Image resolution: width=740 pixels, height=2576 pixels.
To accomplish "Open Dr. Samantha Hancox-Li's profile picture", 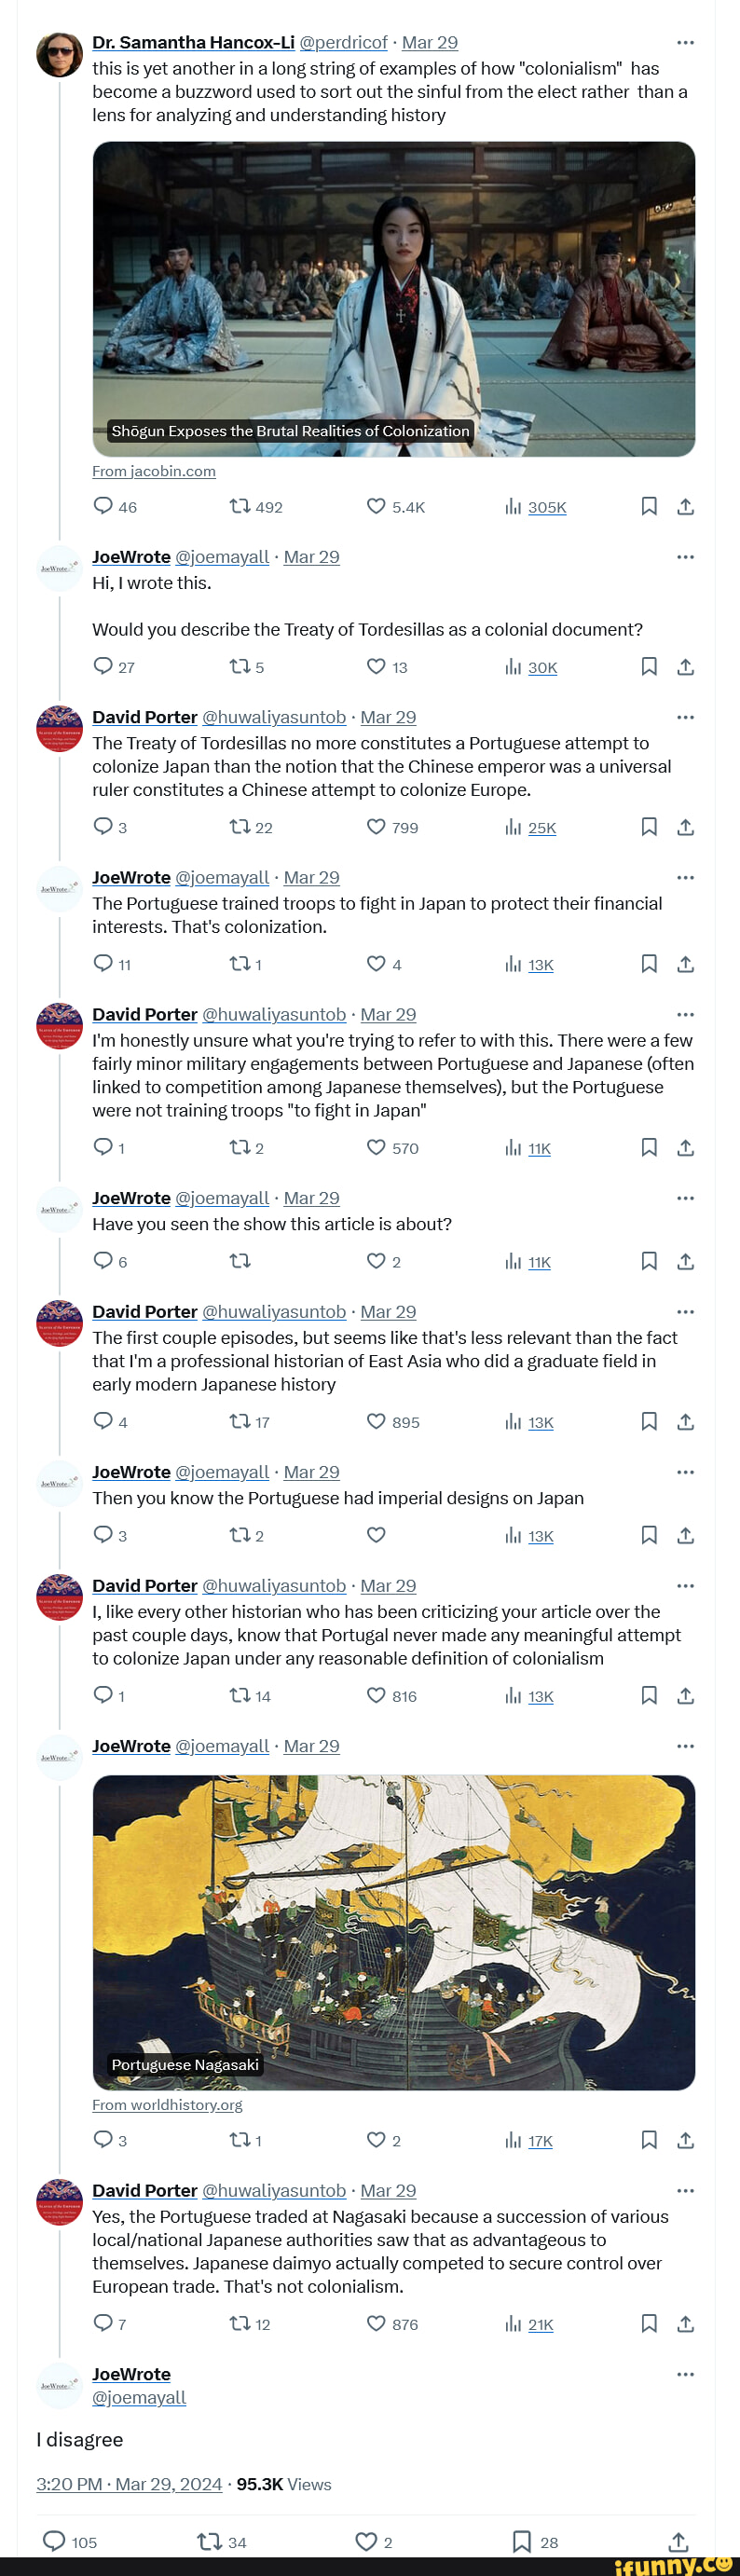I will click(59, 54).
